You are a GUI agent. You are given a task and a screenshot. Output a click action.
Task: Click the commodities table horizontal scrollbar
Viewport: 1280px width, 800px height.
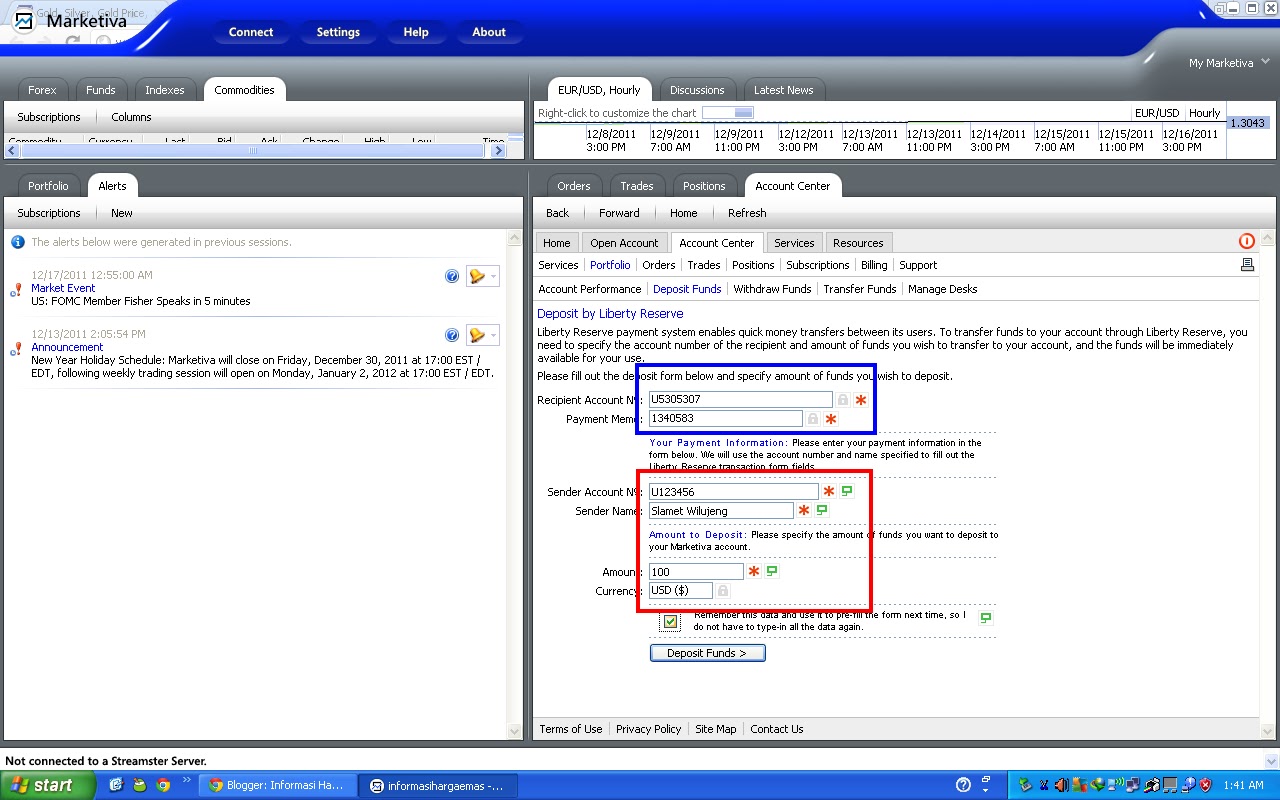254,151
